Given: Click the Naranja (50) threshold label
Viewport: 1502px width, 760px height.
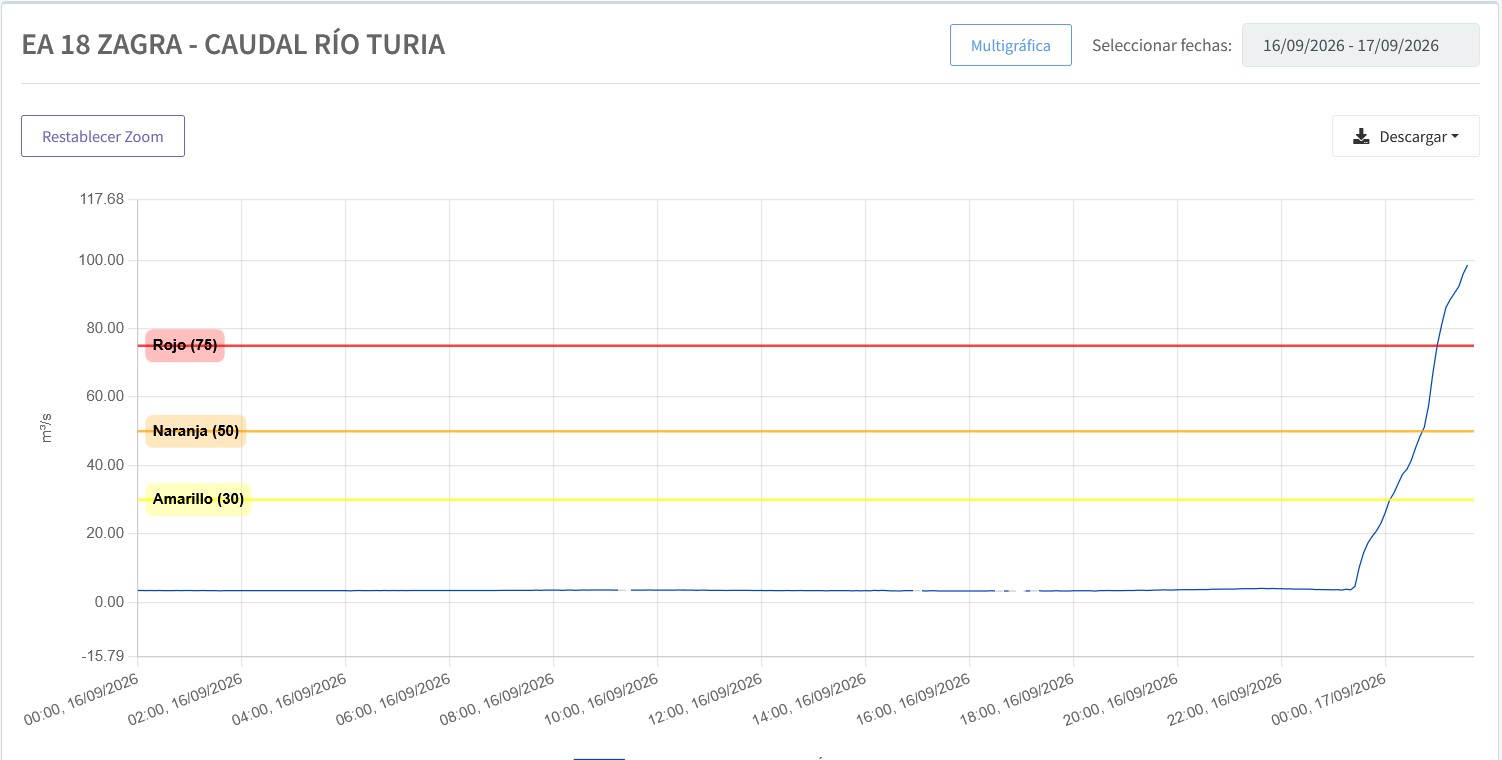Looking at the screenshot, I should point(196,431).
